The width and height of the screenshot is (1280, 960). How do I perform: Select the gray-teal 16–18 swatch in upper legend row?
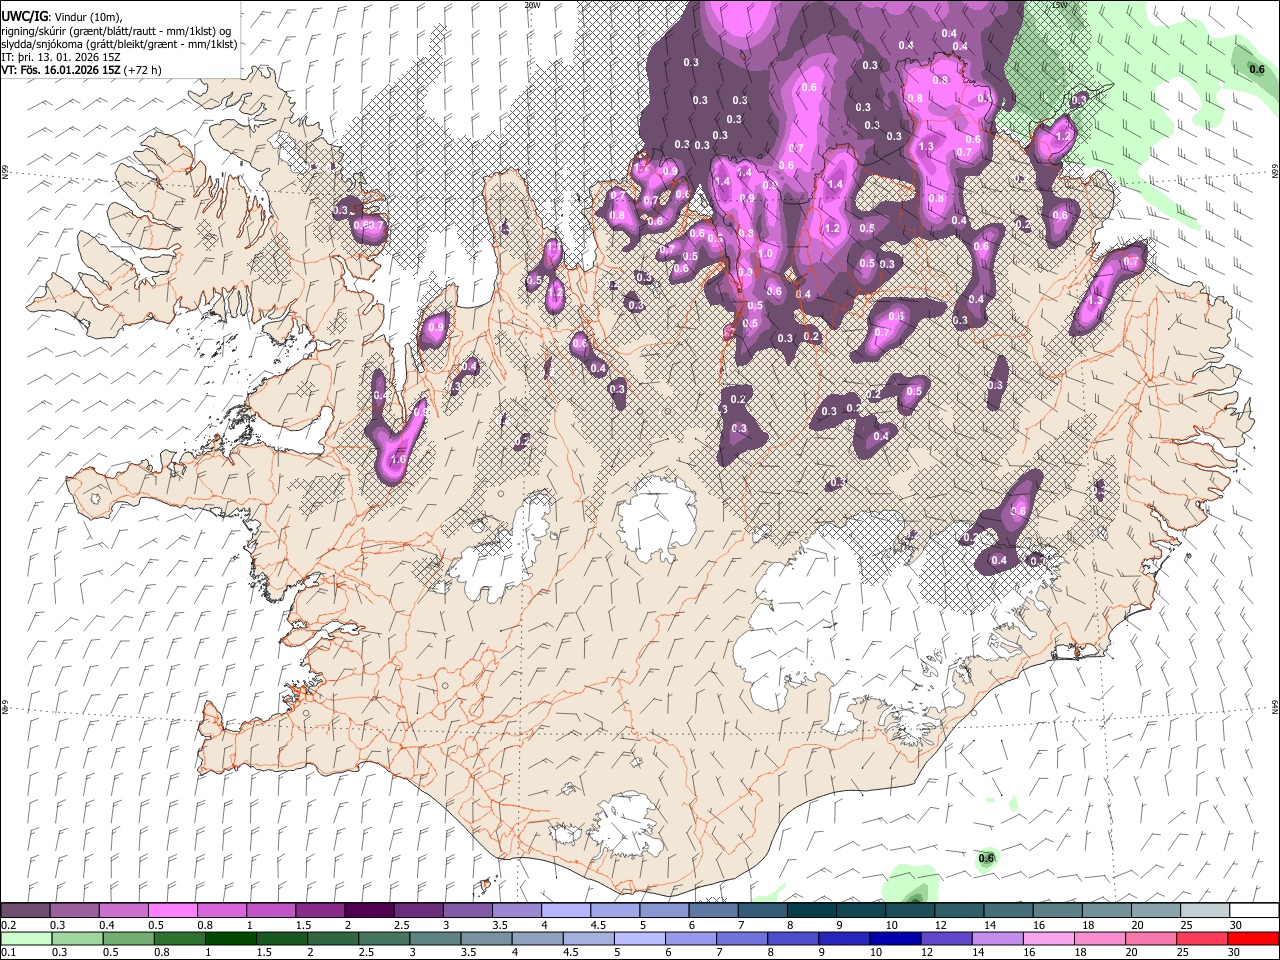(1057, 911)
